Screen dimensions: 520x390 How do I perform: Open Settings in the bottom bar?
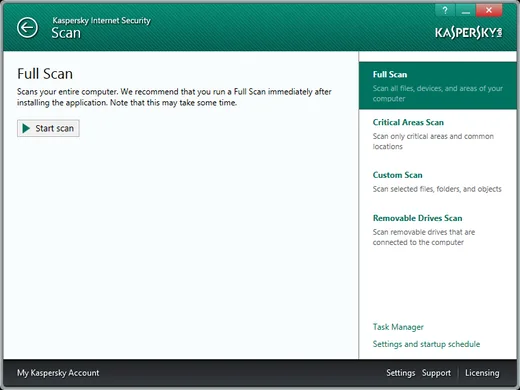pos(401,373)
